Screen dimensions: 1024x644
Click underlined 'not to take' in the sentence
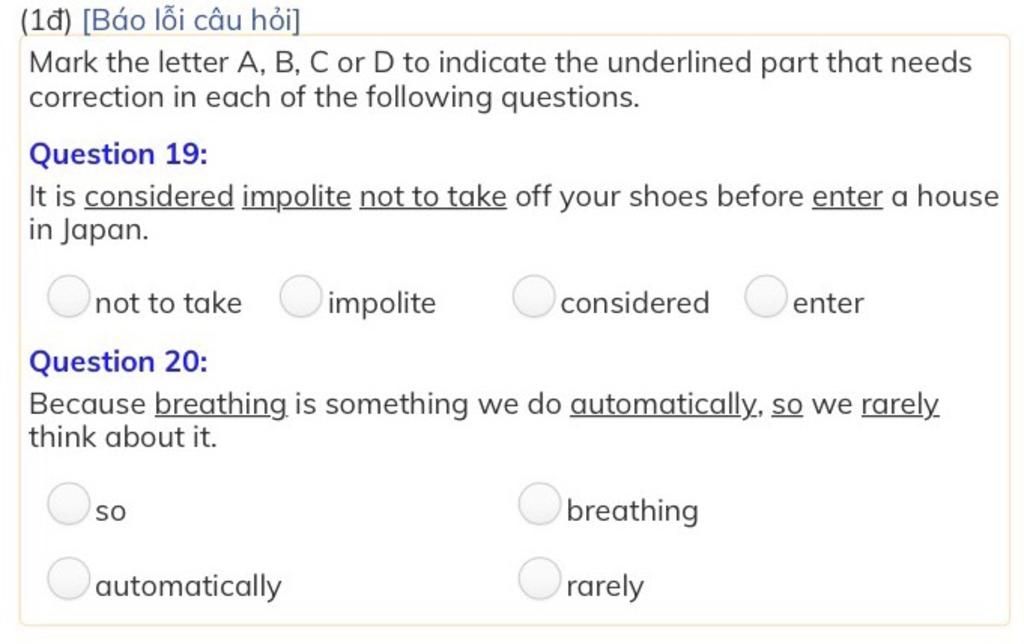click(x=433, y=197)
